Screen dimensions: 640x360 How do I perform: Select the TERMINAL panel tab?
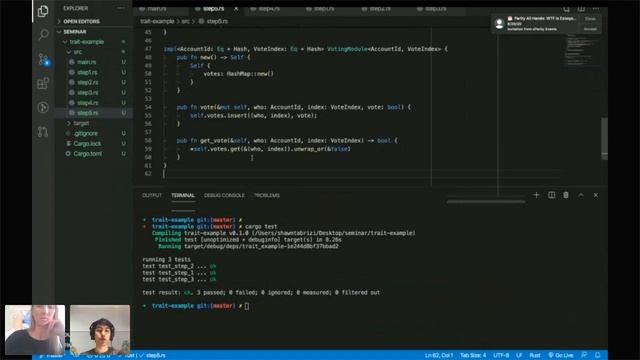point(183,196)
